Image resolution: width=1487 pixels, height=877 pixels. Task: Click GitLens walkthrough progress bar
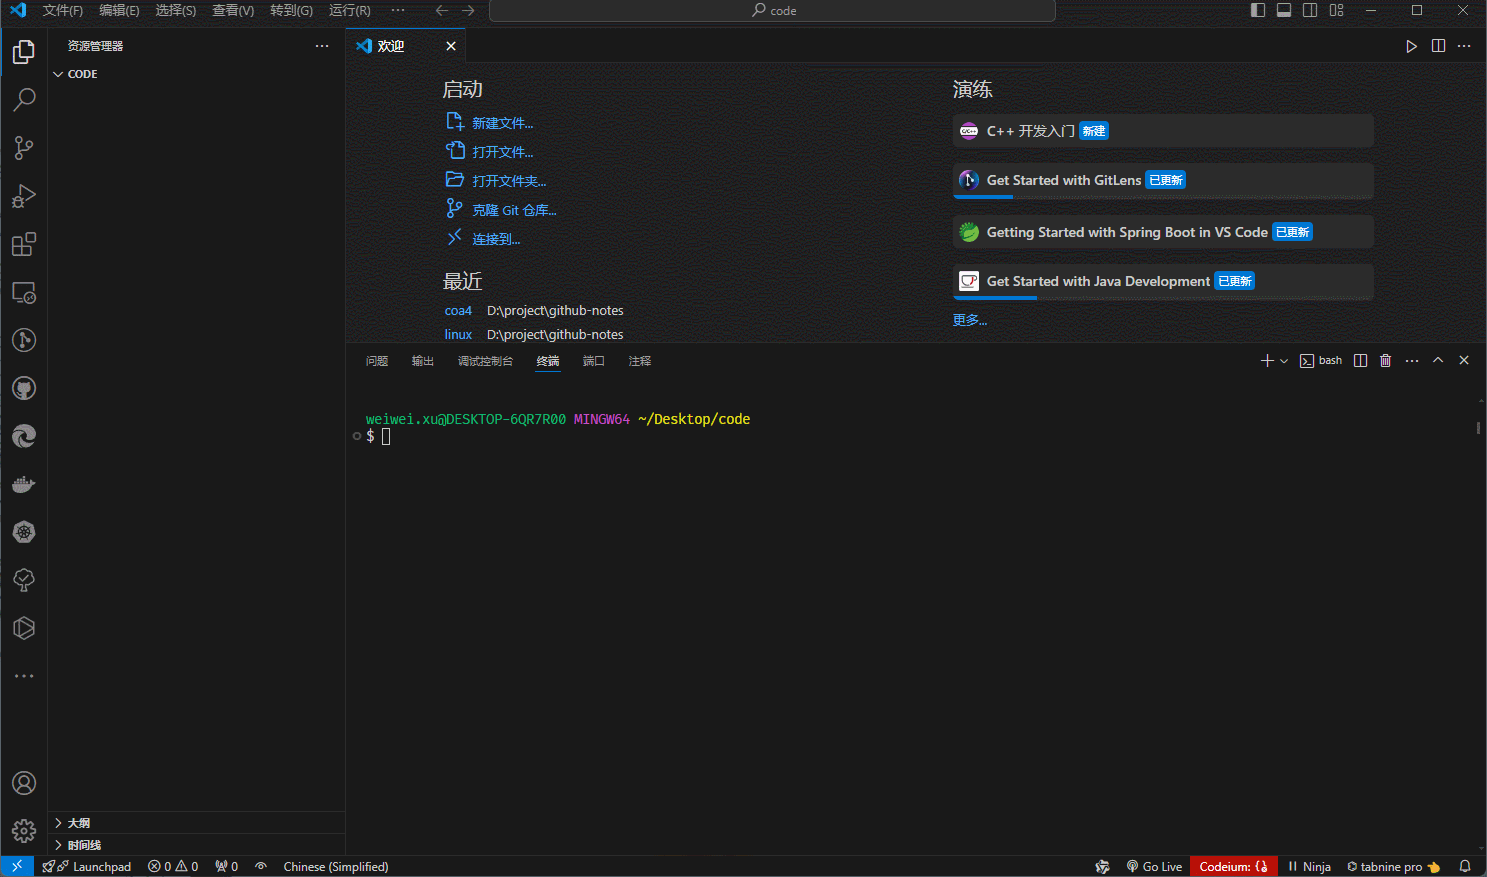coord(983,198)
